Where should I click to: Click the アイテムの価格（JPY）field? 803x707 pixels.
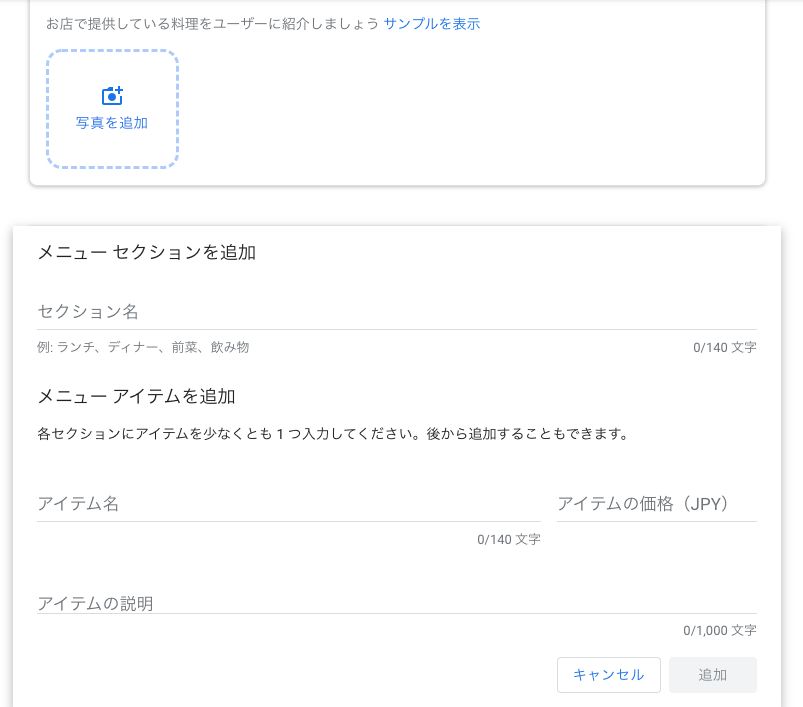657,504
